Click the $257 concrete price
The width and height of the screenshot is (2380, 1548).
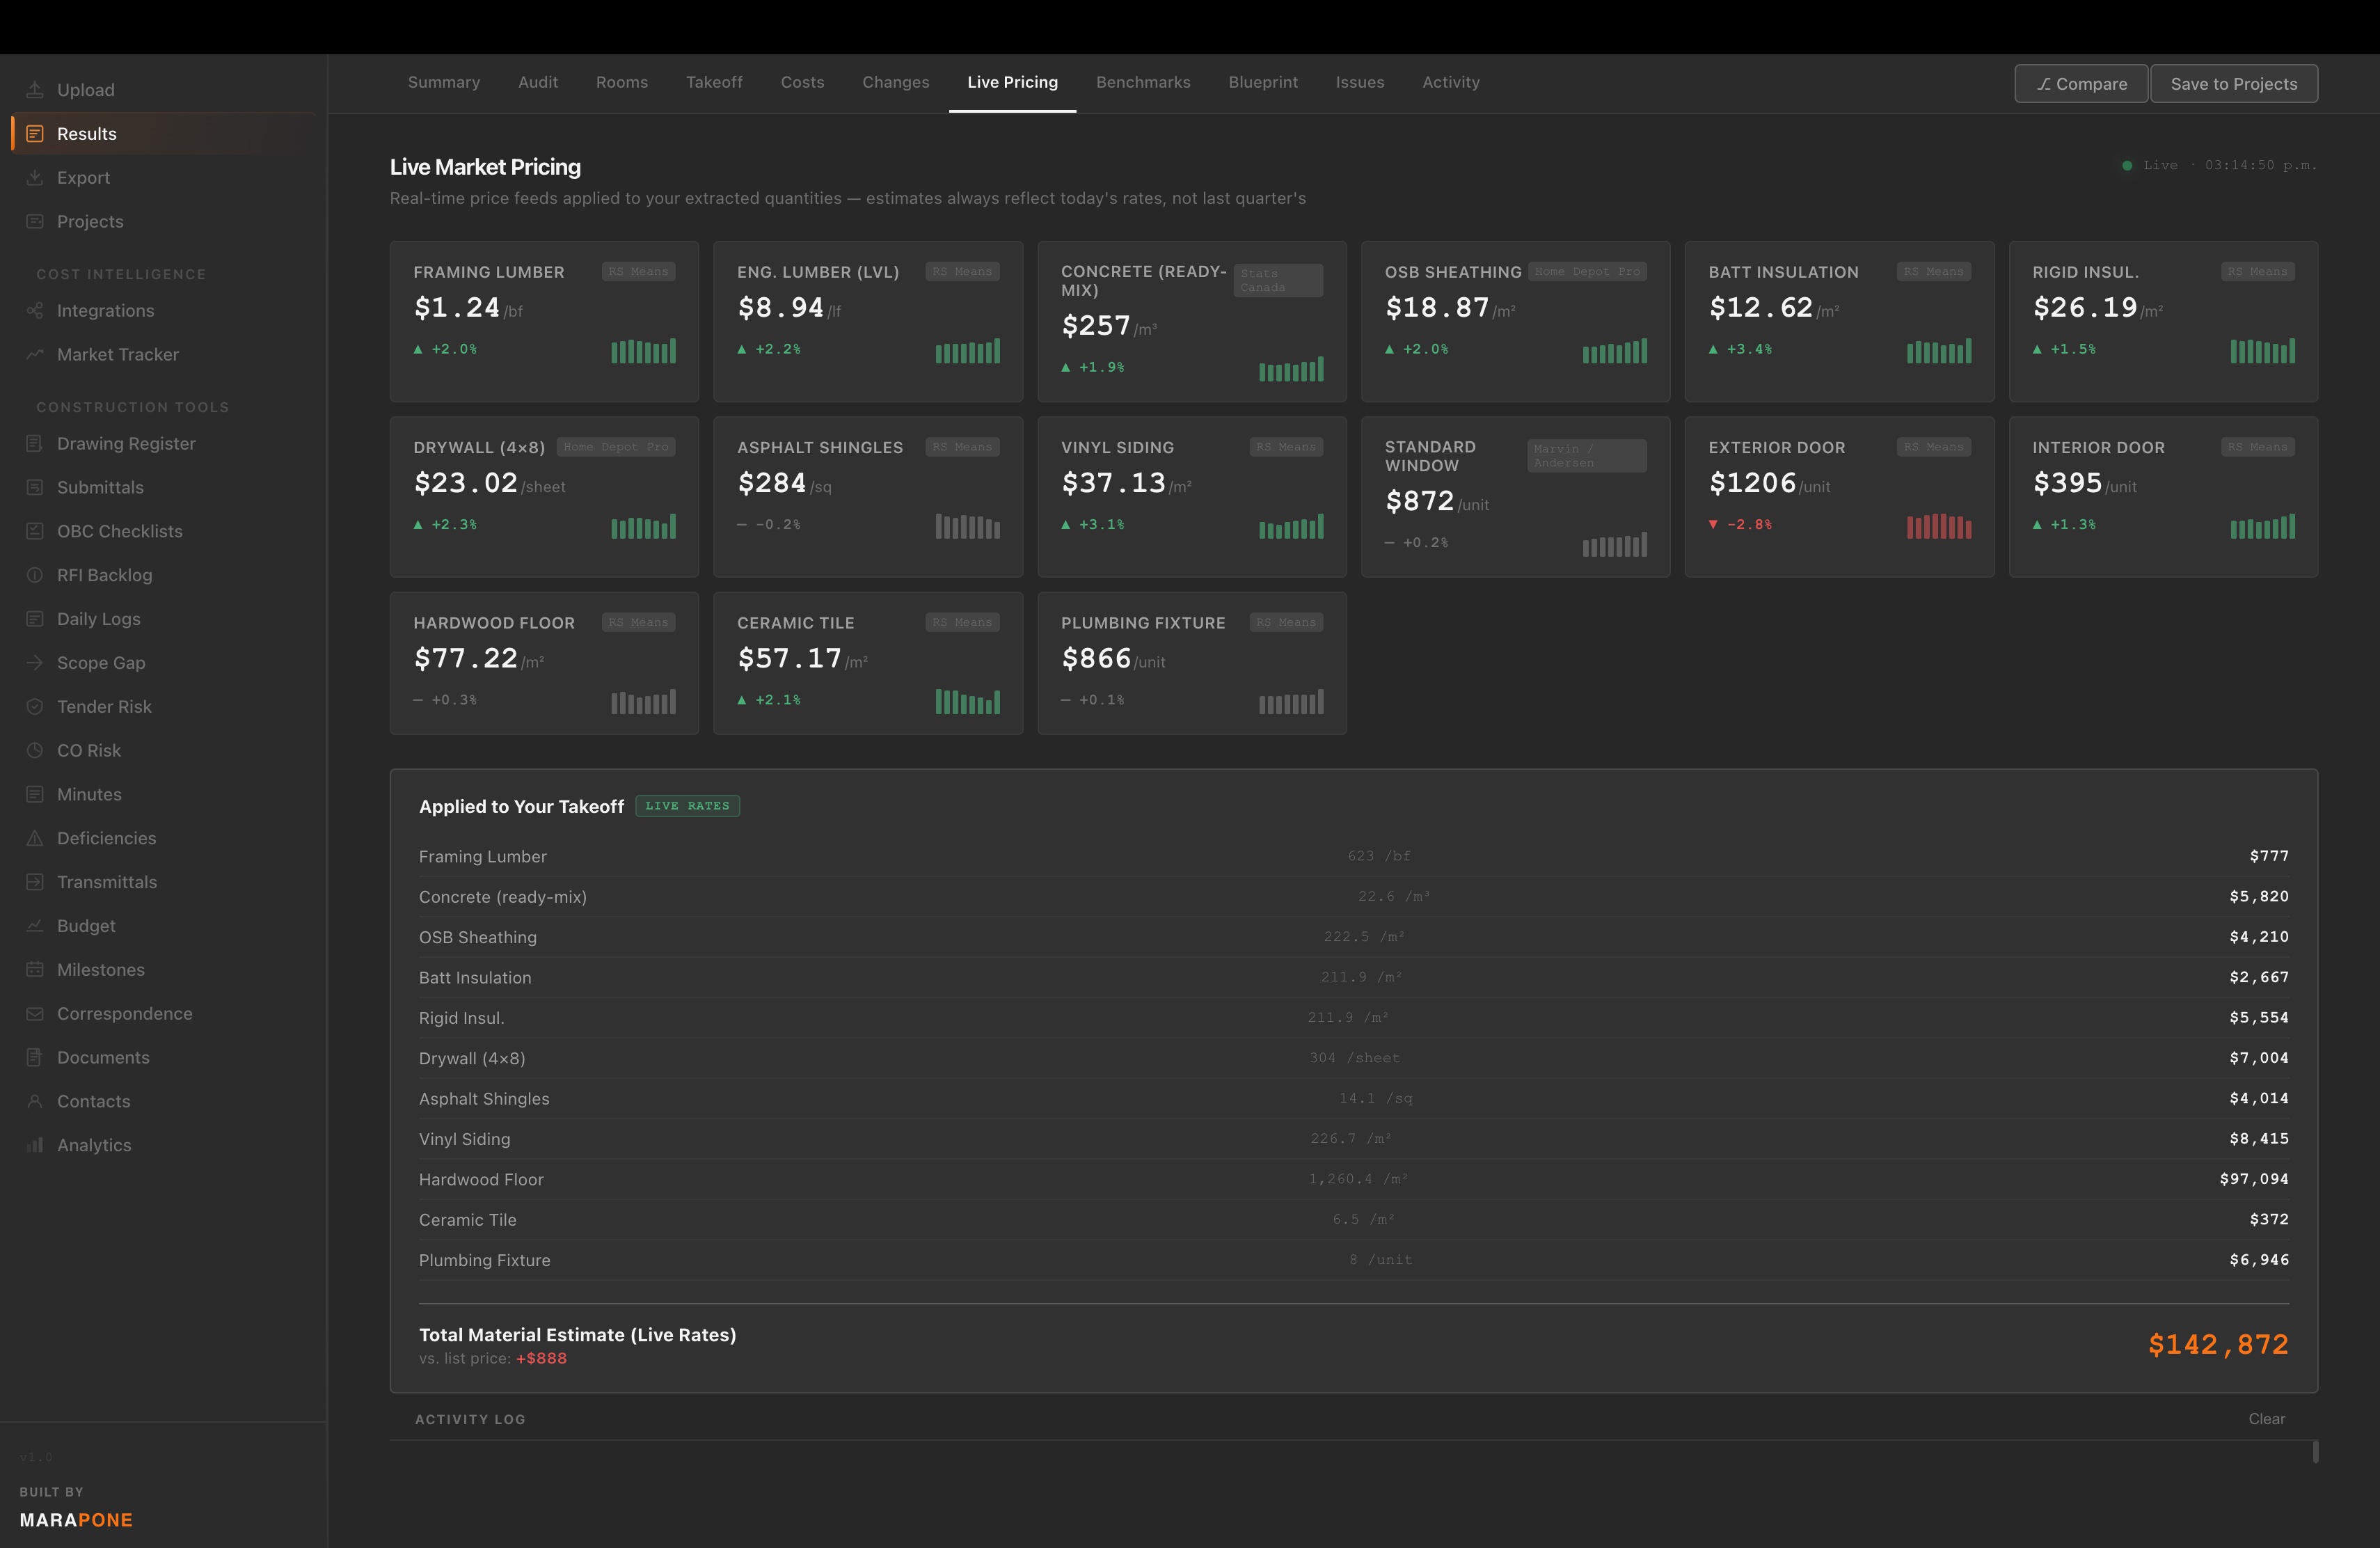pos(1096,326)
